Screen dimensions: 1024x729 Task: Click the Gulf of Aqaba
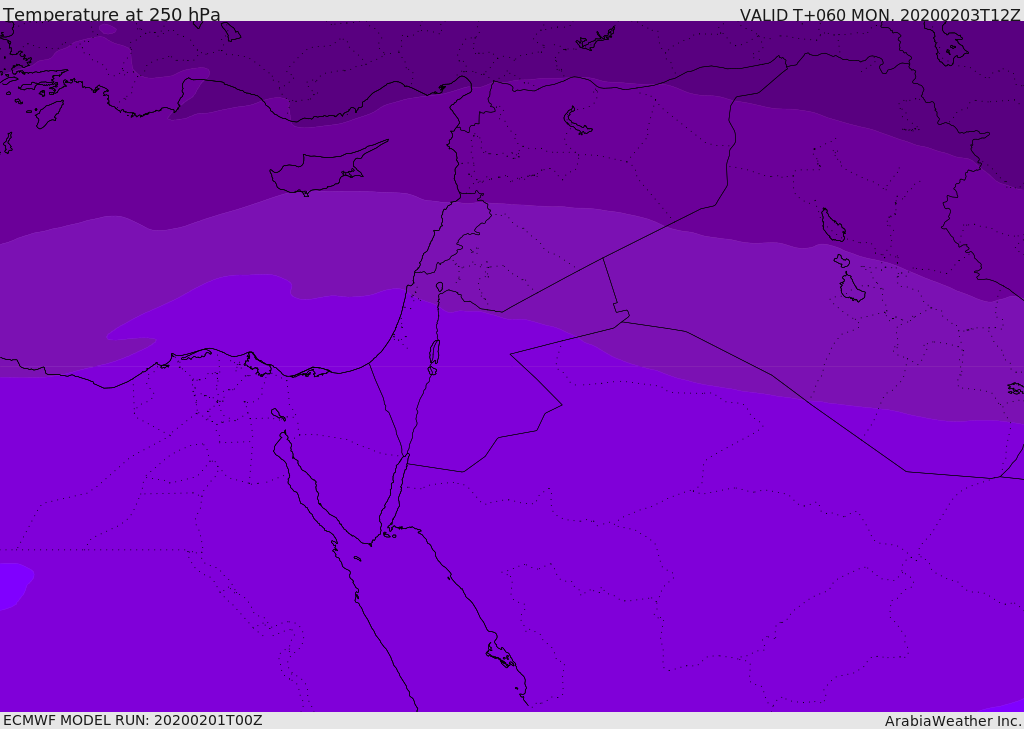400,482
